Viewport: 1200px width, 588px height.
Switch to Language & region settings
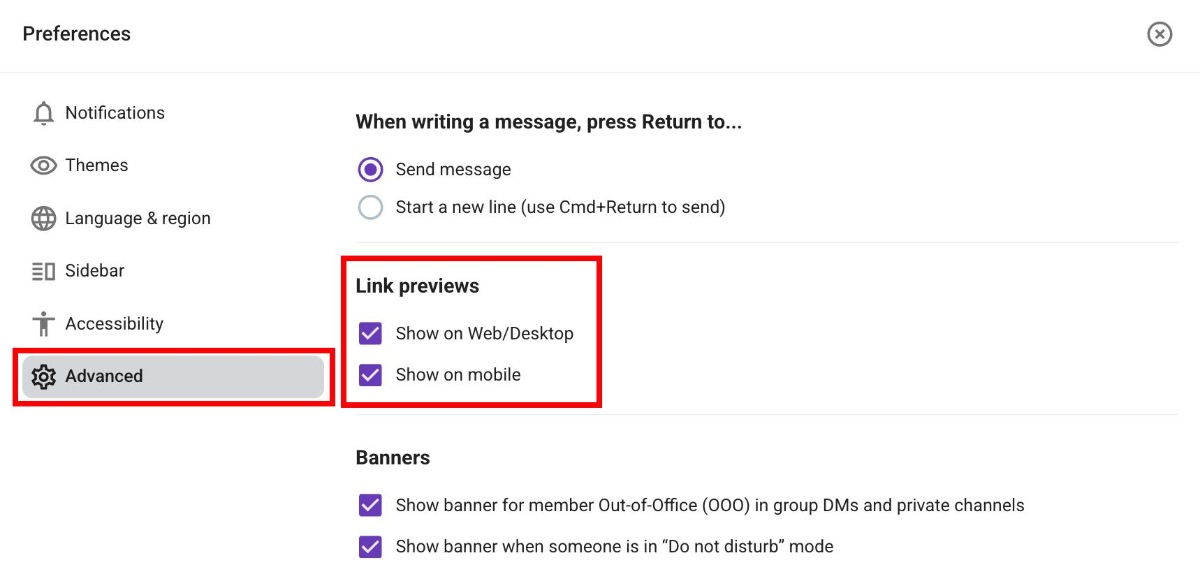(138, 219)
